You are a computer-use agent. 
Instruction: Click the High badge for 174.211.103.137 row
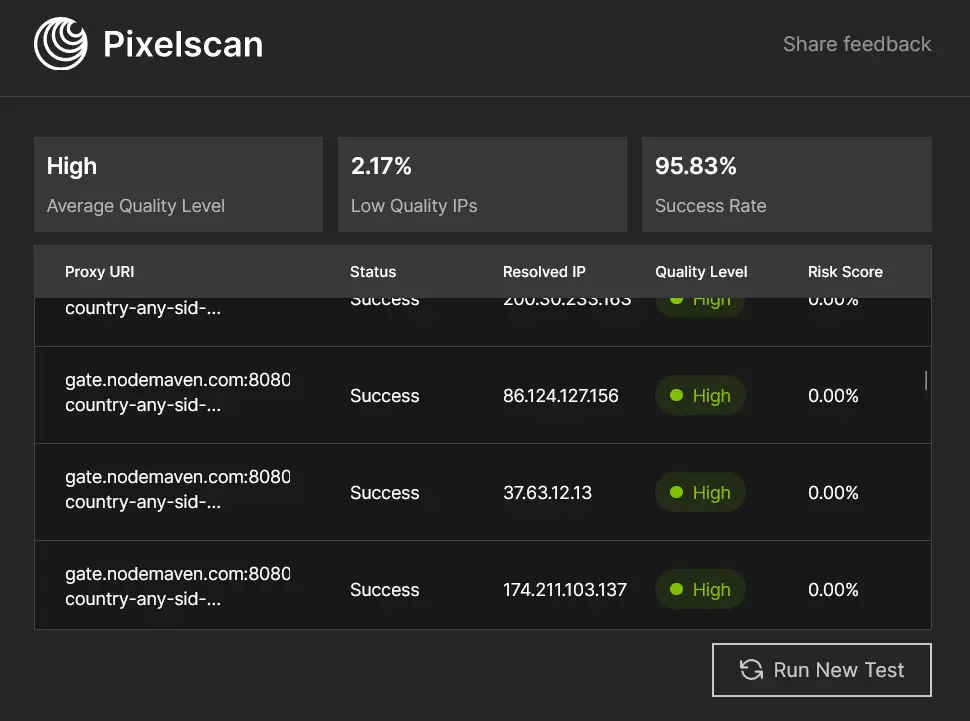(700, 589)
